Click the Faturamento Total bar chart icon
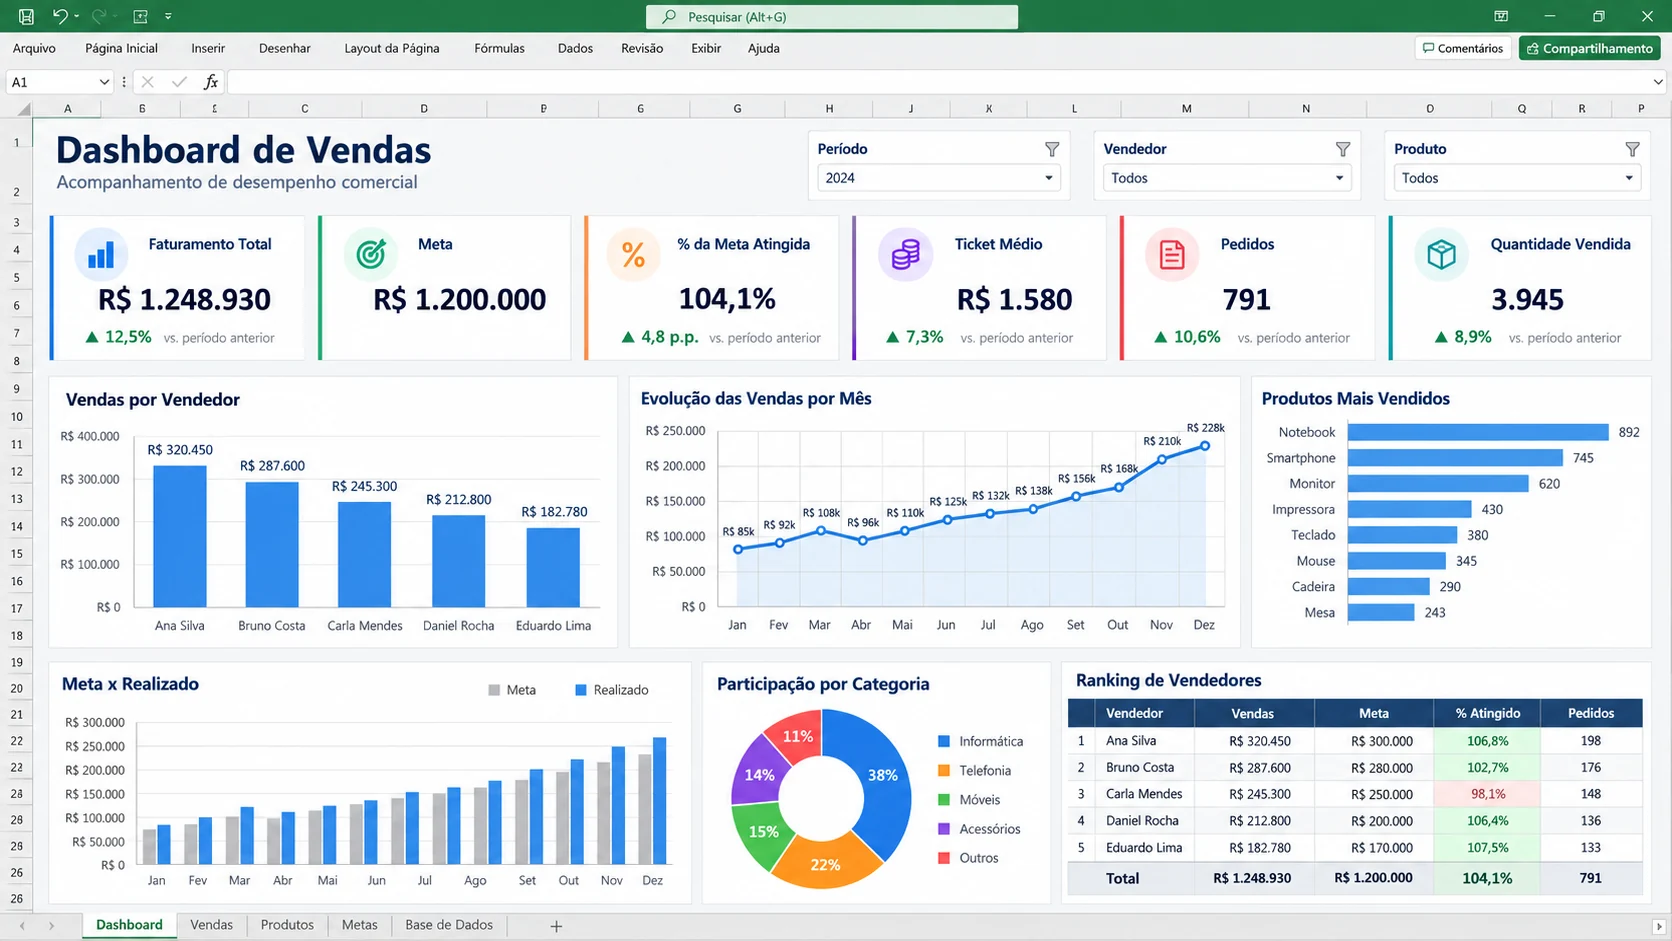This screenshot has height=941, width=1672. (101, 255)
